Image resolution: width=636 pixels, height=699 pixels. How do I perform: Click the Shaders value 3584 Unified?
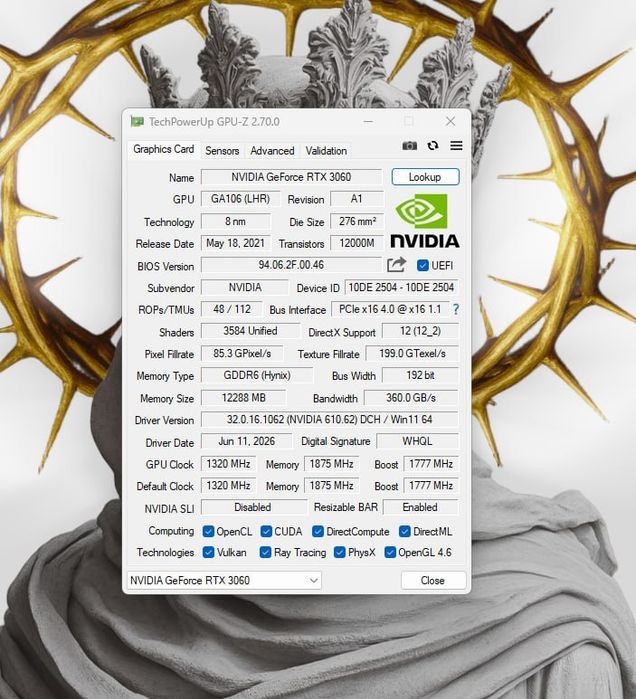click(x=250, y=331)
